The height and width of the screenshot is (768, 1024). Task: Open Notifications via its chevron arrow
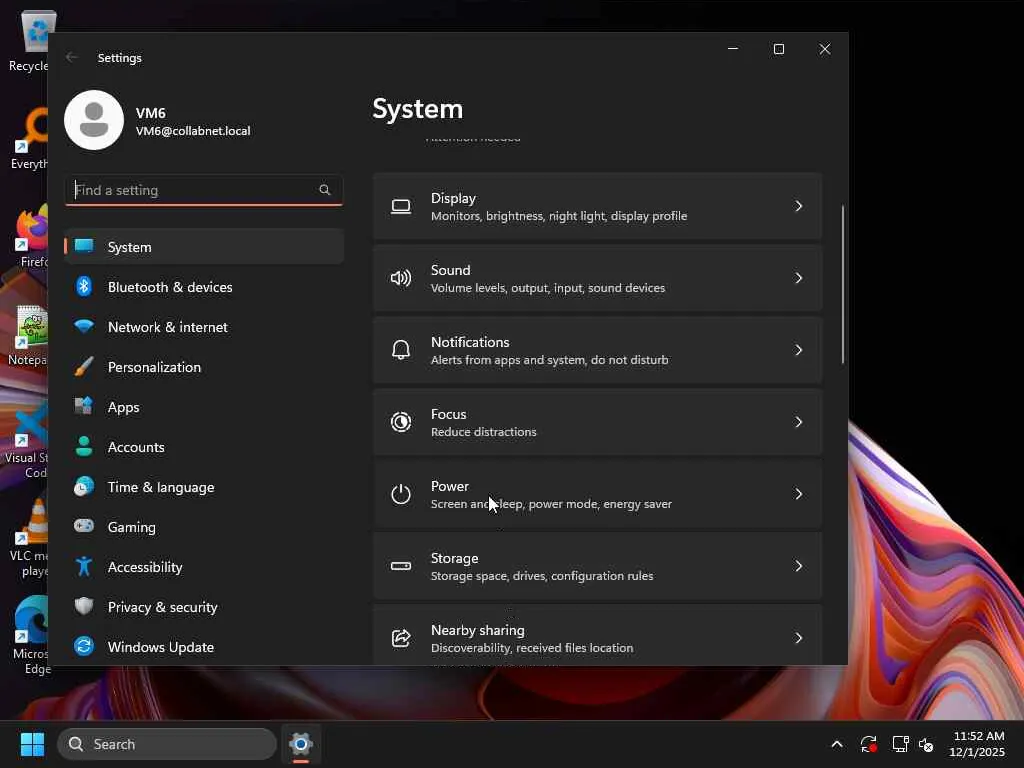coord(798,350)
